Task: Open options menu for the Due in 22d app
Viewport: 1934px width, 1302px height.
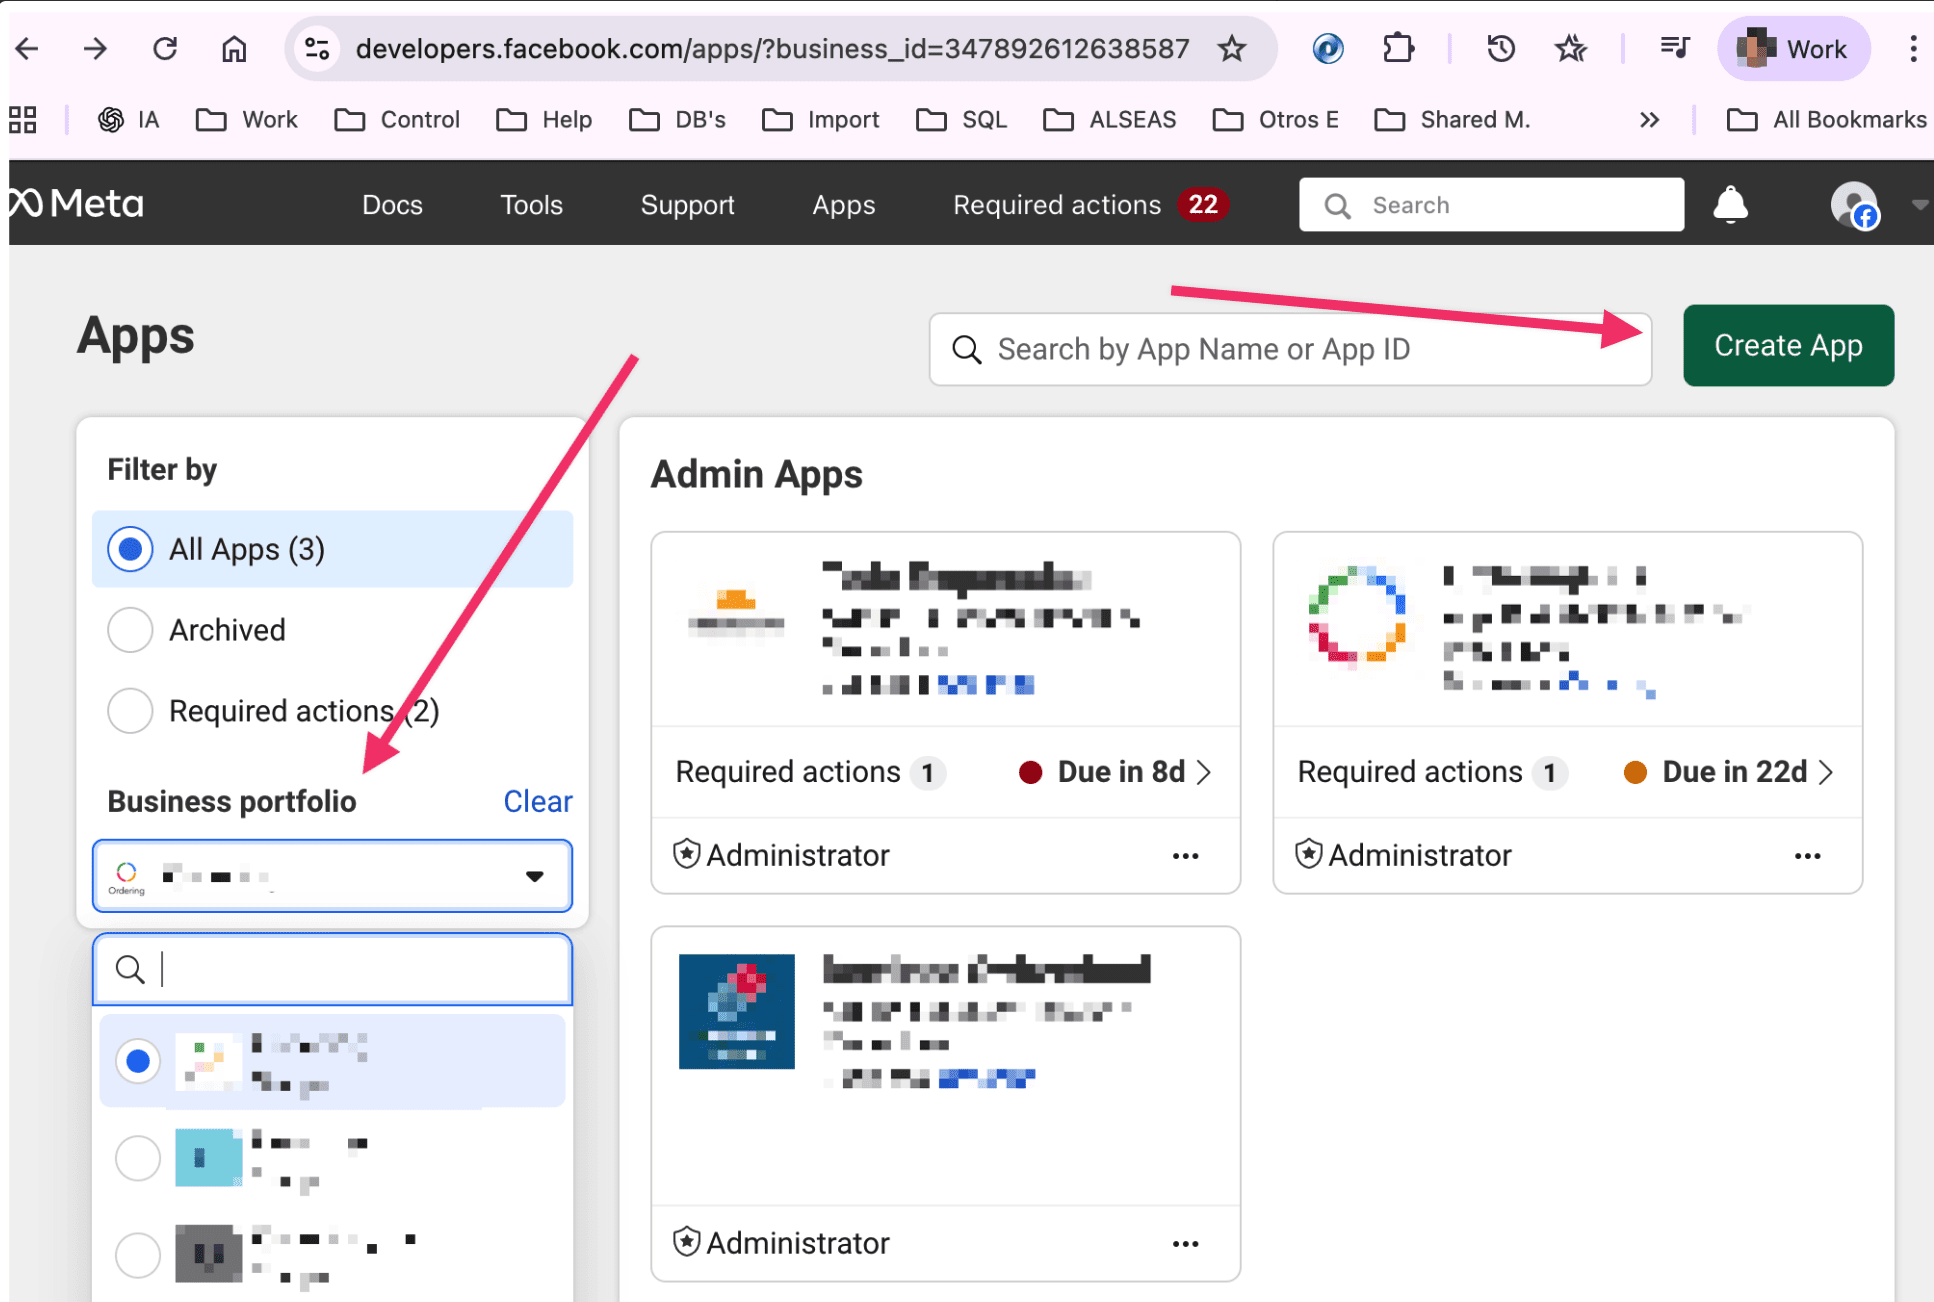Action: click(x=1807, y=856)
